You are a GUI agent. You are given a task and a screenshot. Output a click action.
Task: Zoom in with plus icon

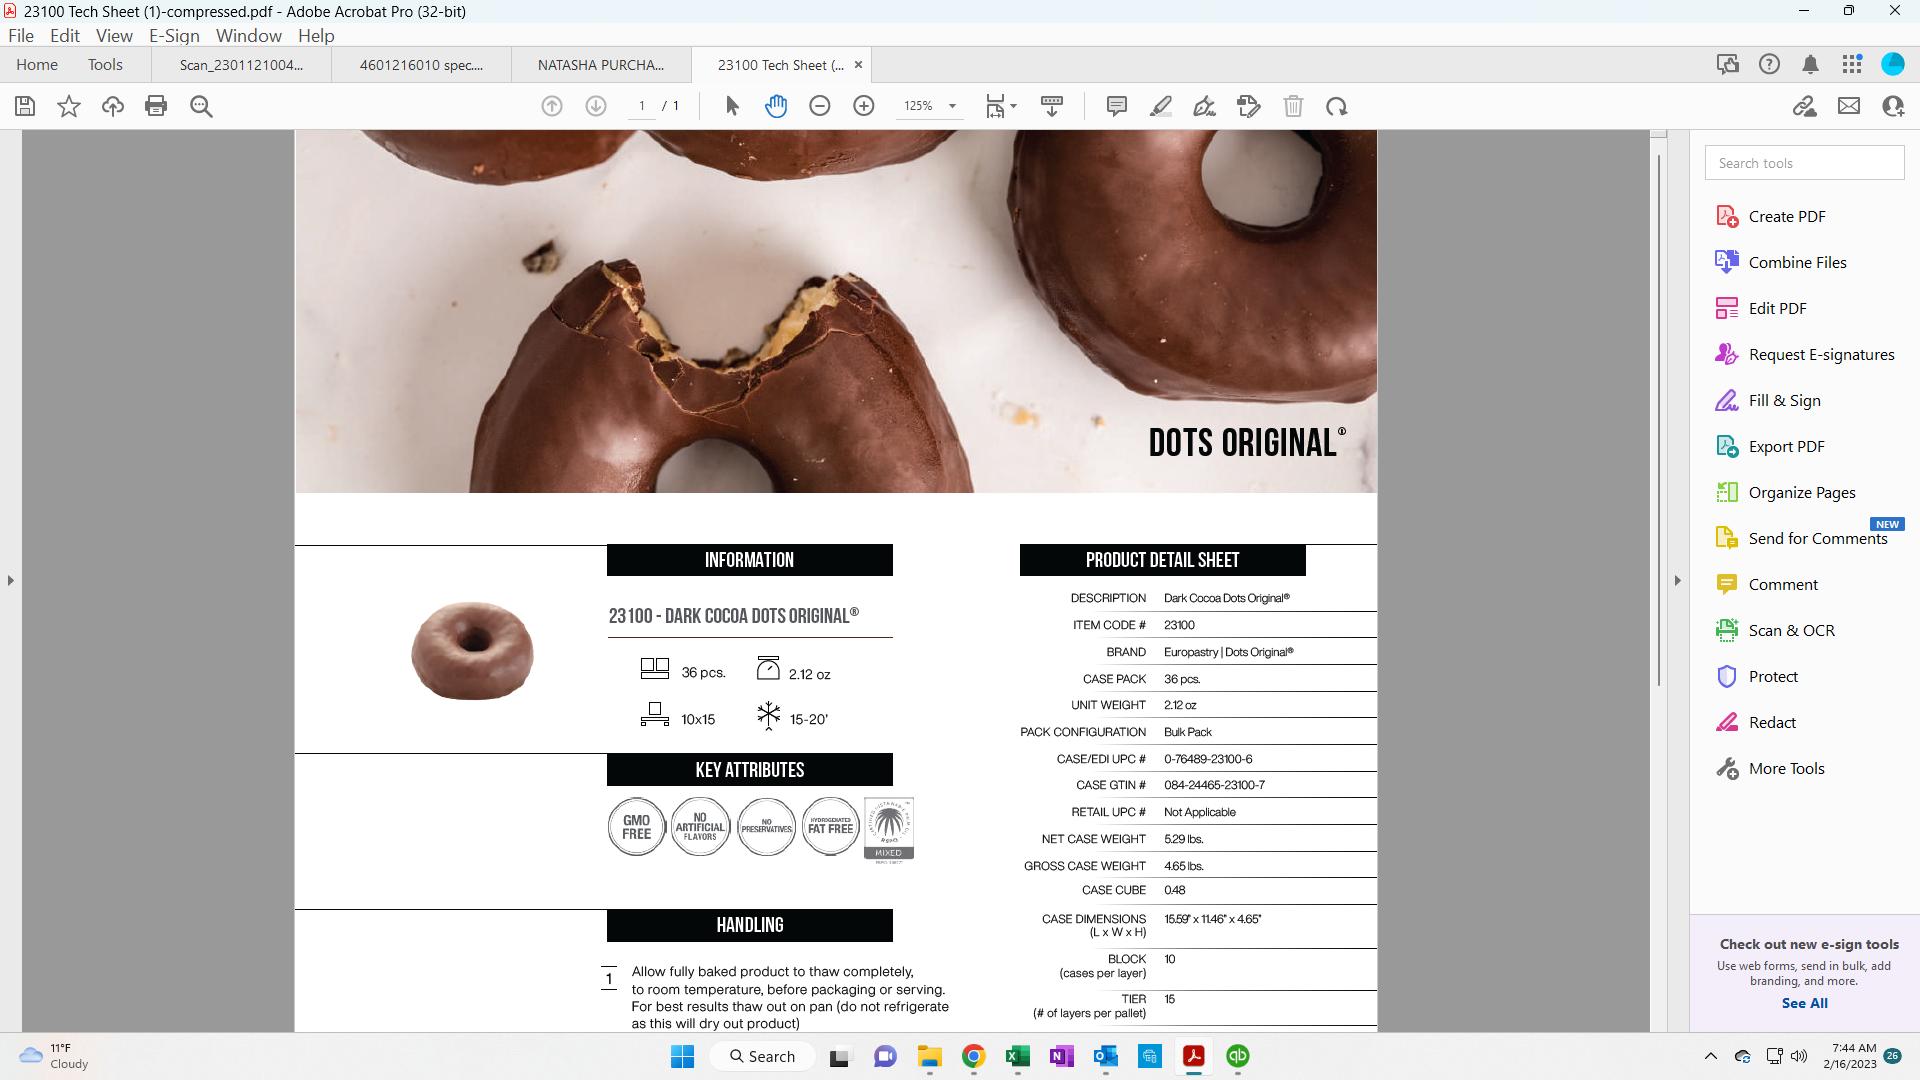864,106
